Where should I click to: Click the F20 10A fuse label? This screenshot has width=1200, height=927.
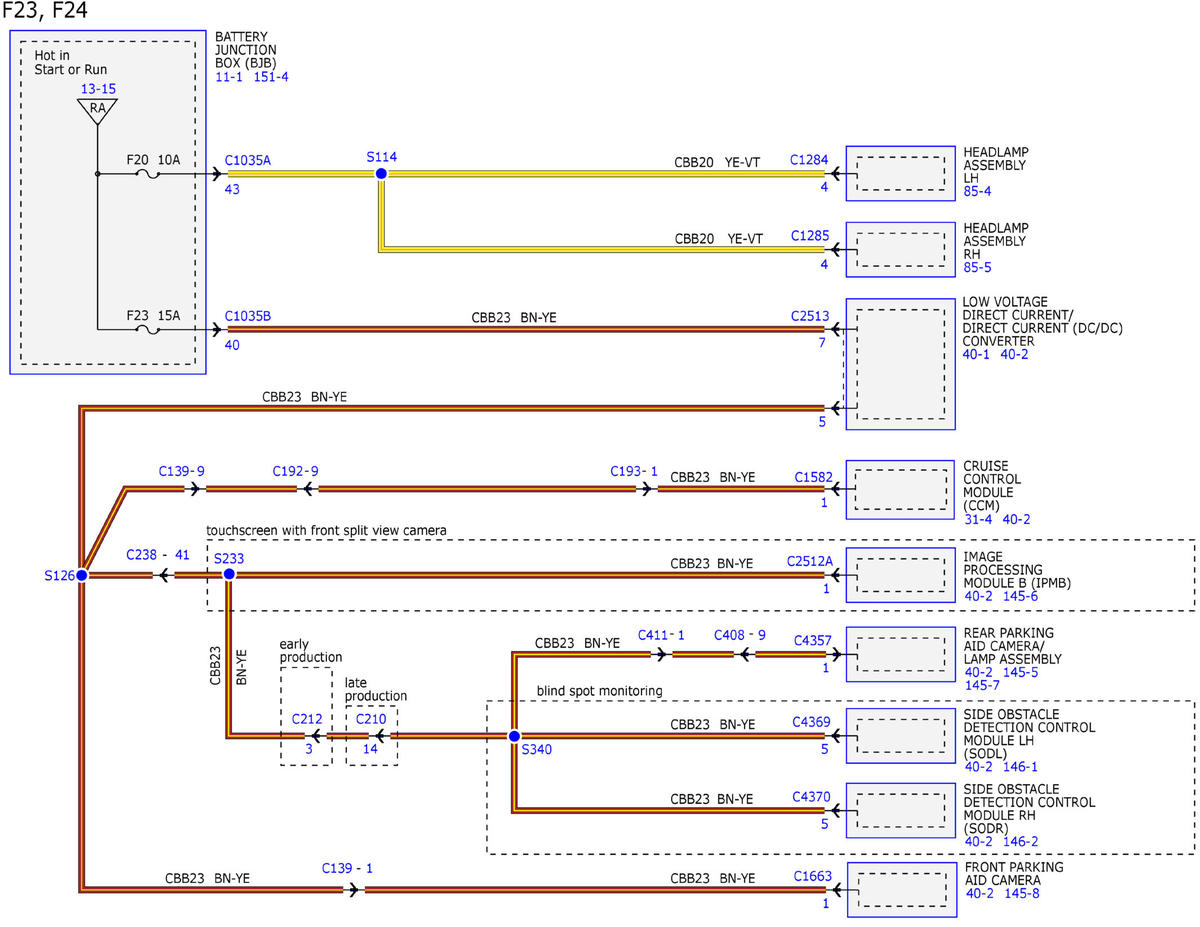[x=153, y=158]
